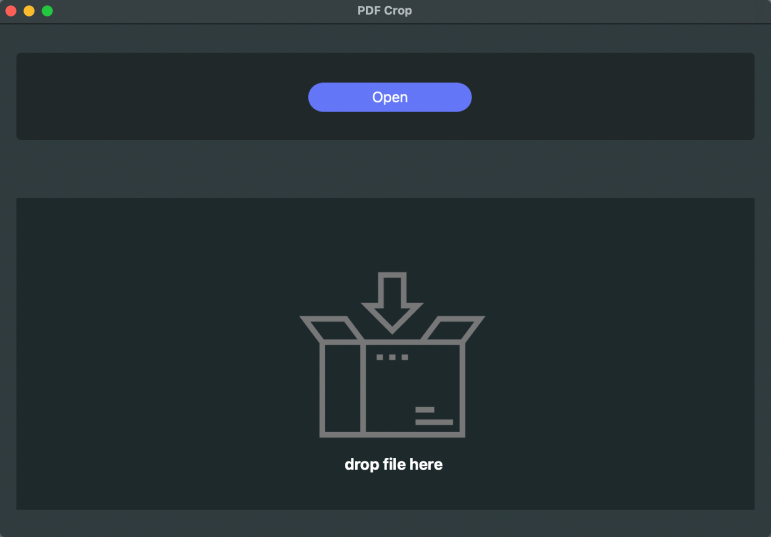The width and height of the screenshot is (771, 537).
Task: Click the "PDF Crop" window title text
Action: pyautogui.click(x=384, y=11)
